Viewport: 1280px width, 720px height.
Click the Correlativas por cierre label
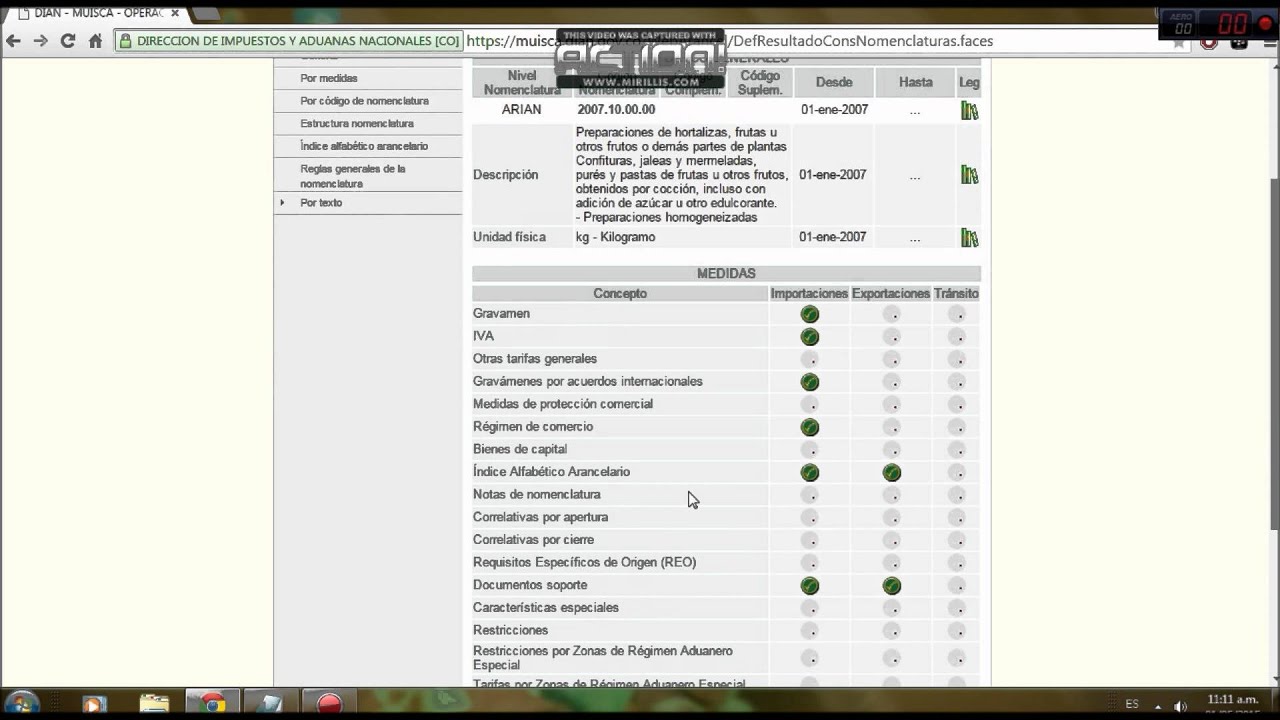(533, 540)
